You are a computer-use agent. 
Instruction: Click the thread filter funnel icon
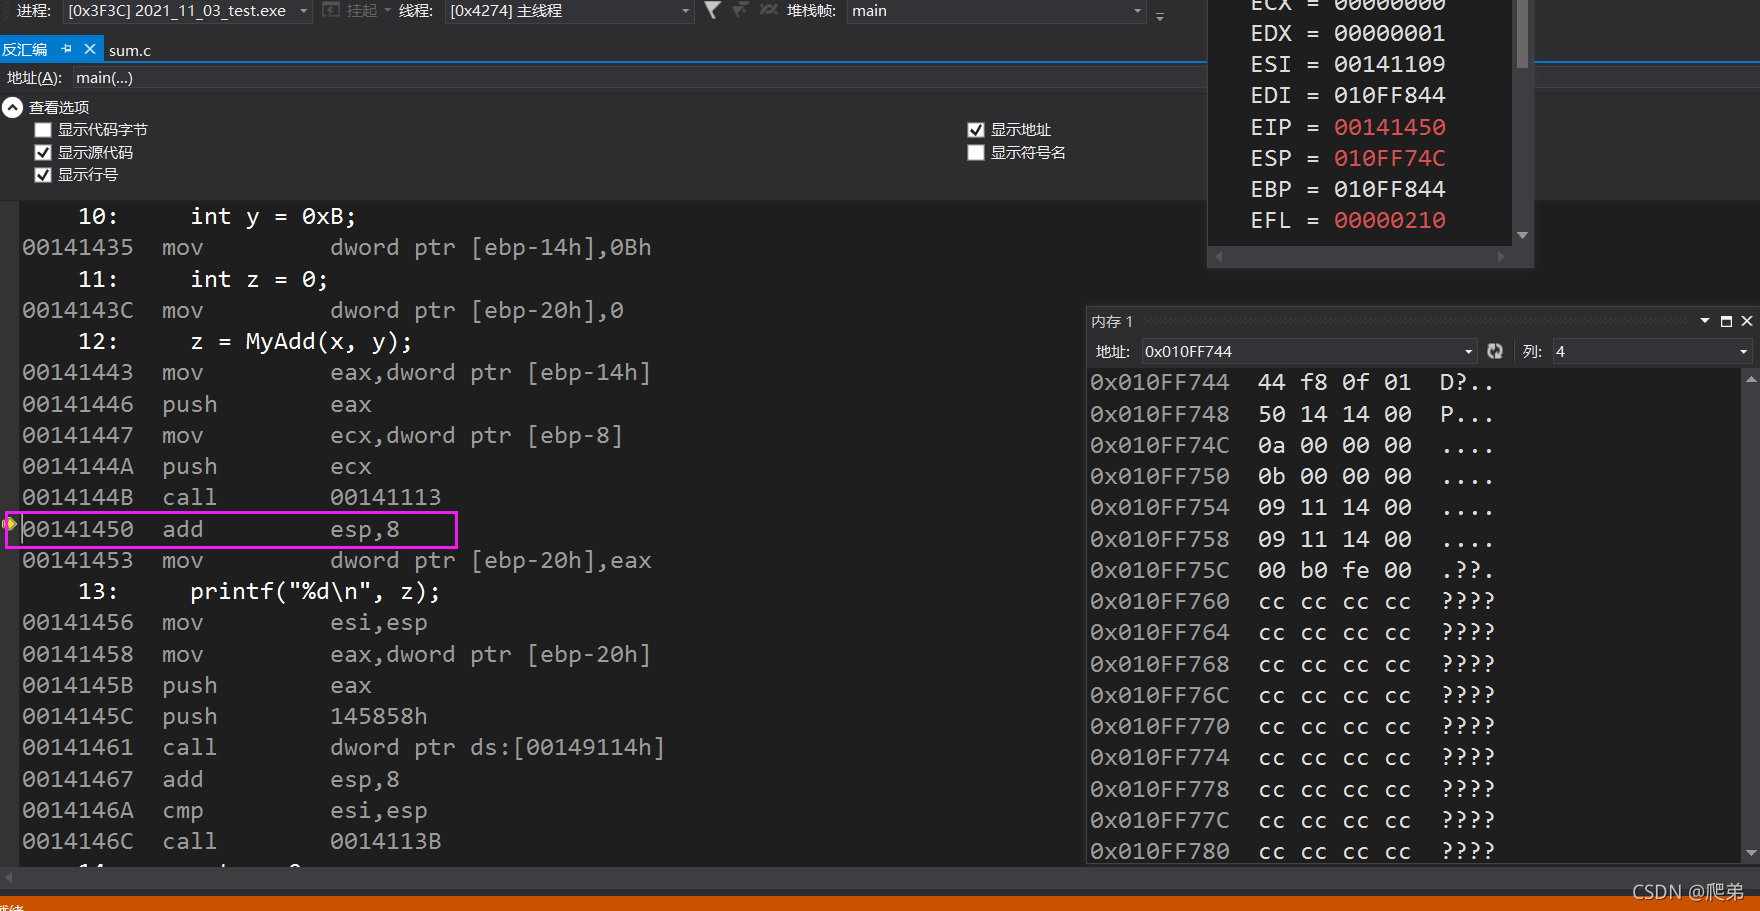coord(712,10)
